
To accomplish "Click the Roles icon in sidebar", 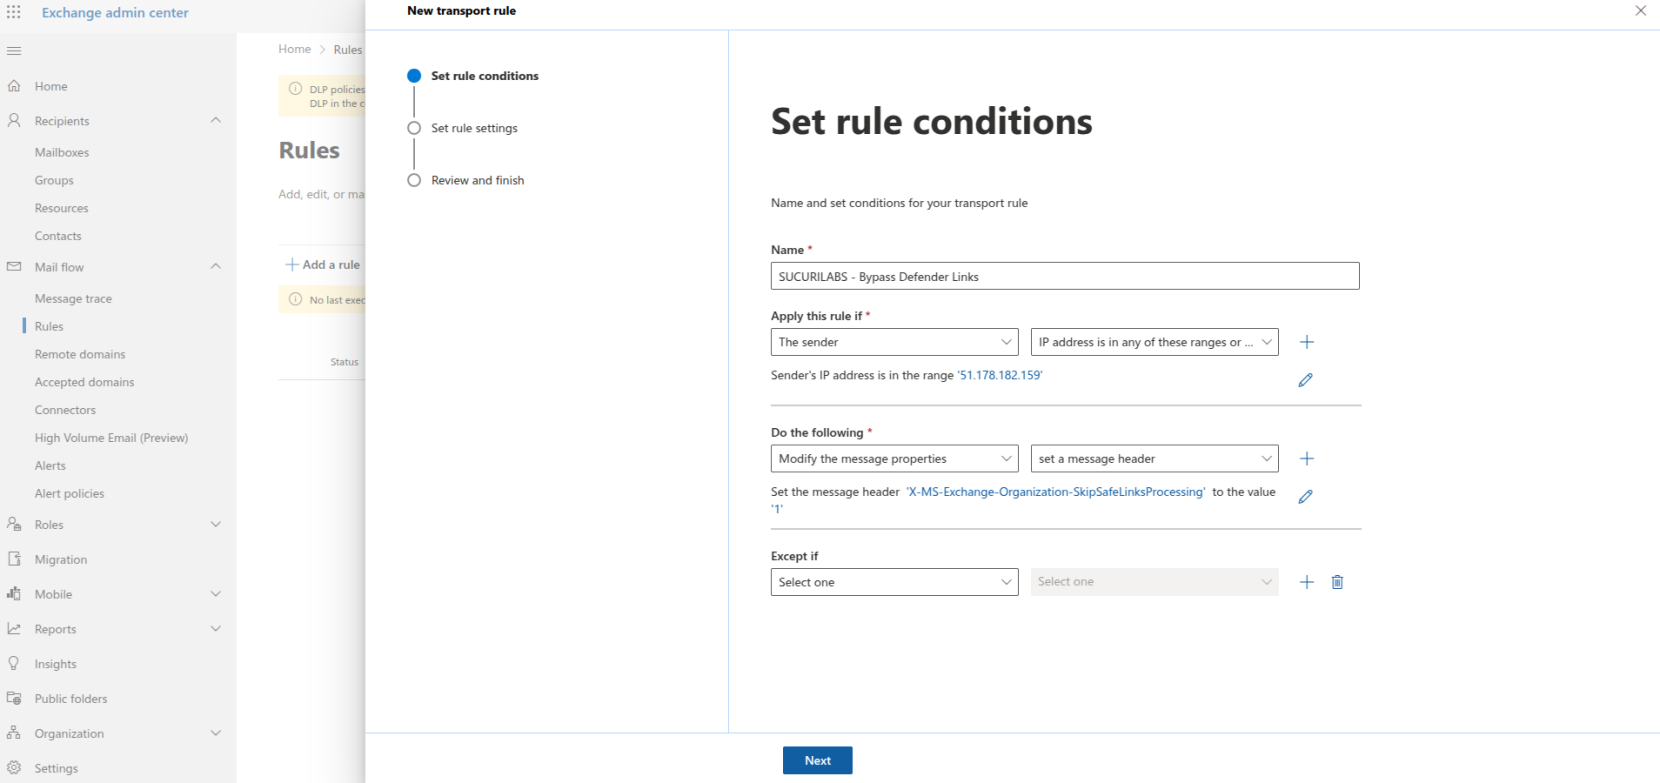I will click(x=14, y=524).
